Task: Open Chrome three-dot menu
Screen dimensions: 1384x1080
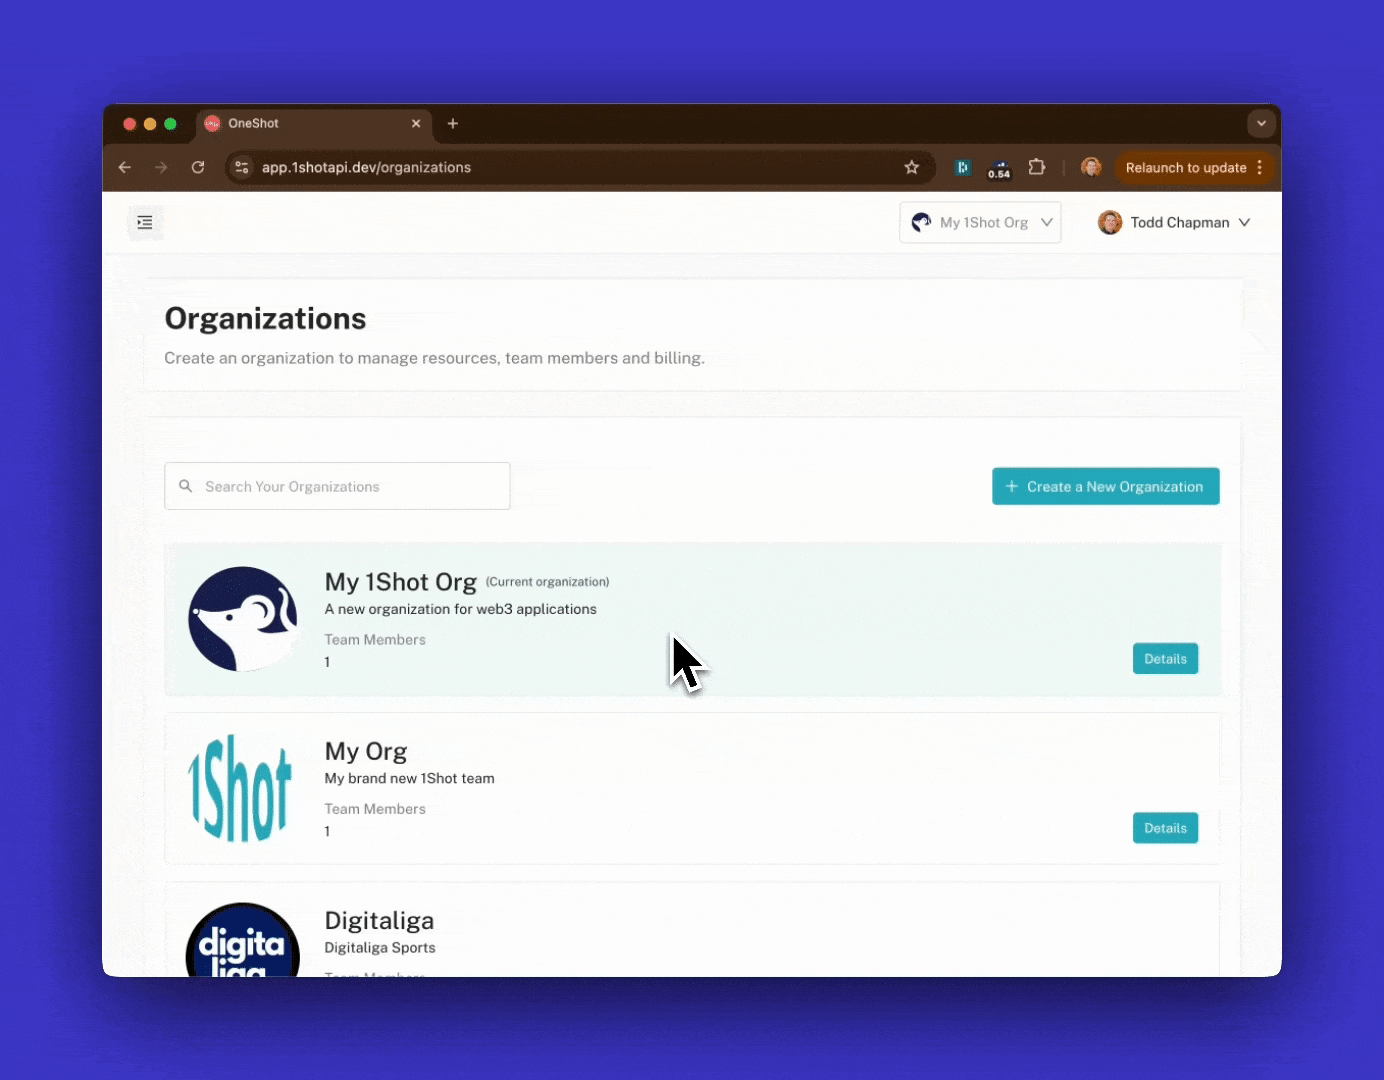Action: pyautogui.click(x=1260, y=167)
